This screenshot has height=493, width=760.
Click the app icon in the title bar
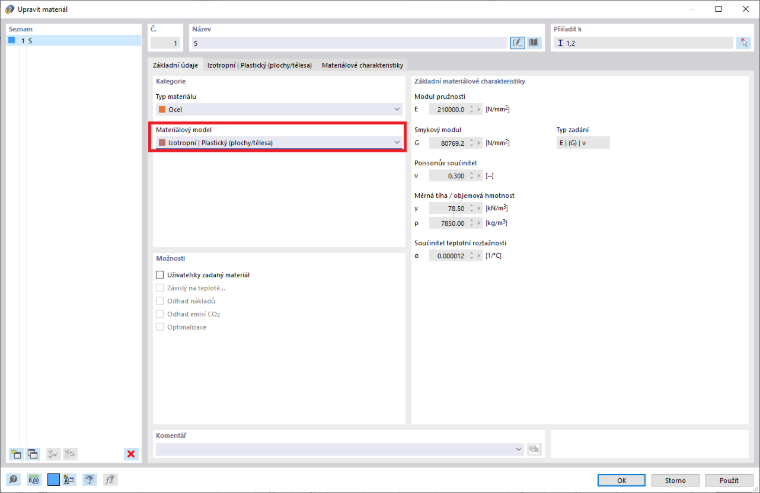(x=9, y=9)
